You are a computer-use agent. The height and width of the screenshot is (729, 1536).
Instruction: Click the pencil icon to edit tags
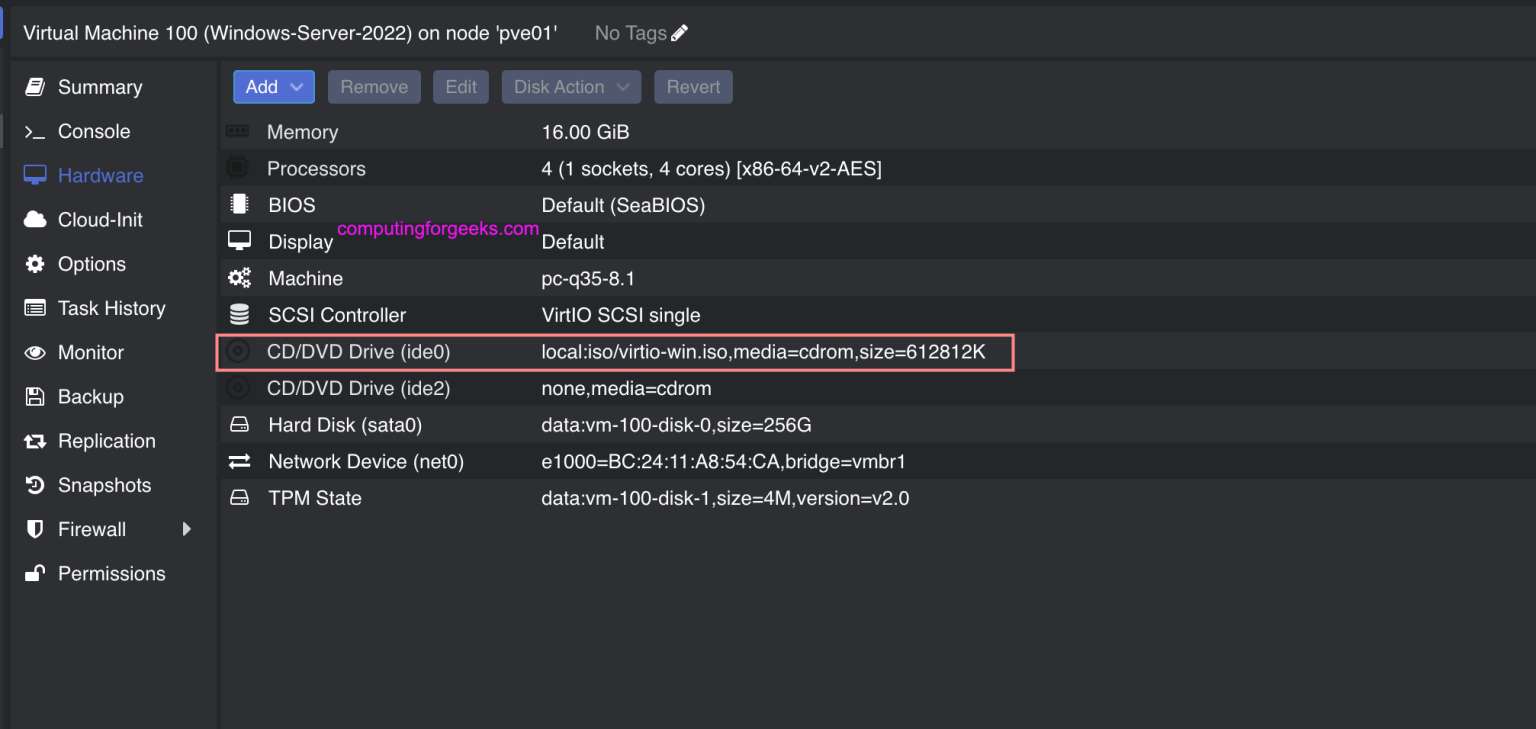pos(679,33)
